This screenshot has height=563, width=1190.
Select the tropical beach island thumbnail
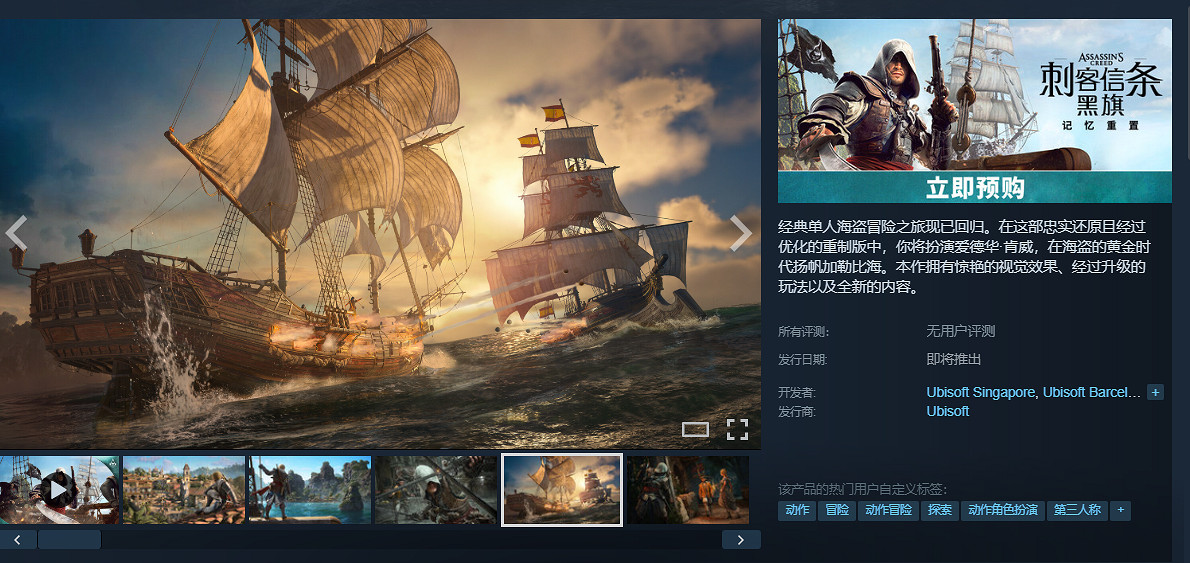(310, 490)
